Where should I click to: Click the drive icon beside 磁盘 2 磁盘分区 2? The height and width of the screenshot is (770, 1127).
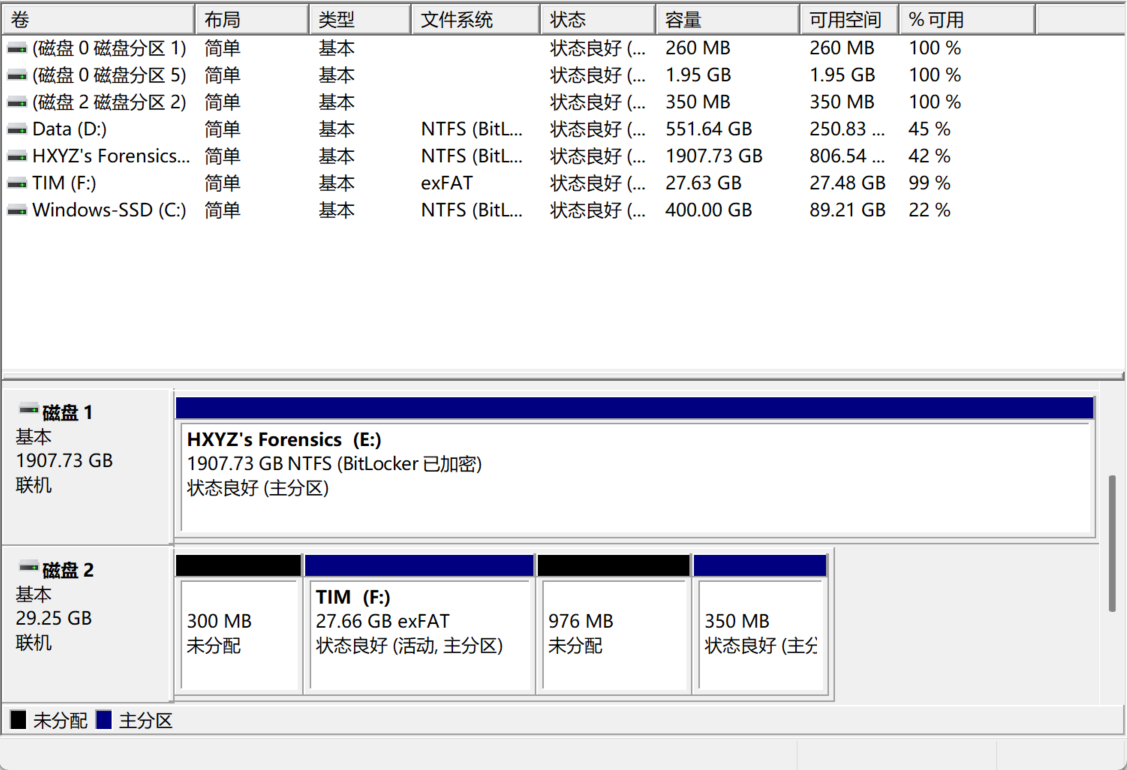pos(17,103)
